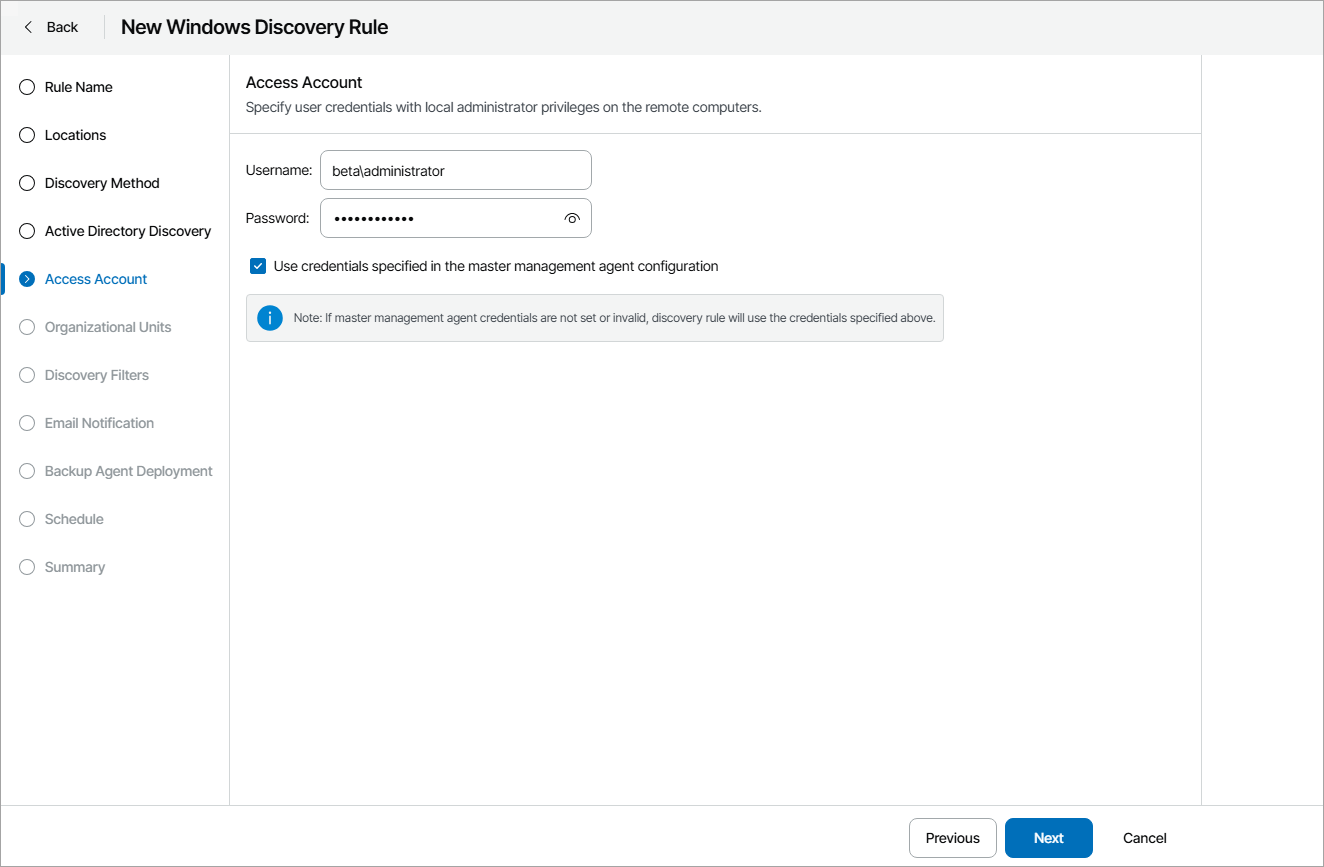Click the Schedule step circle
This screenshot has height=867, width=1324.
pyautogui.click(x=26, y=519)
